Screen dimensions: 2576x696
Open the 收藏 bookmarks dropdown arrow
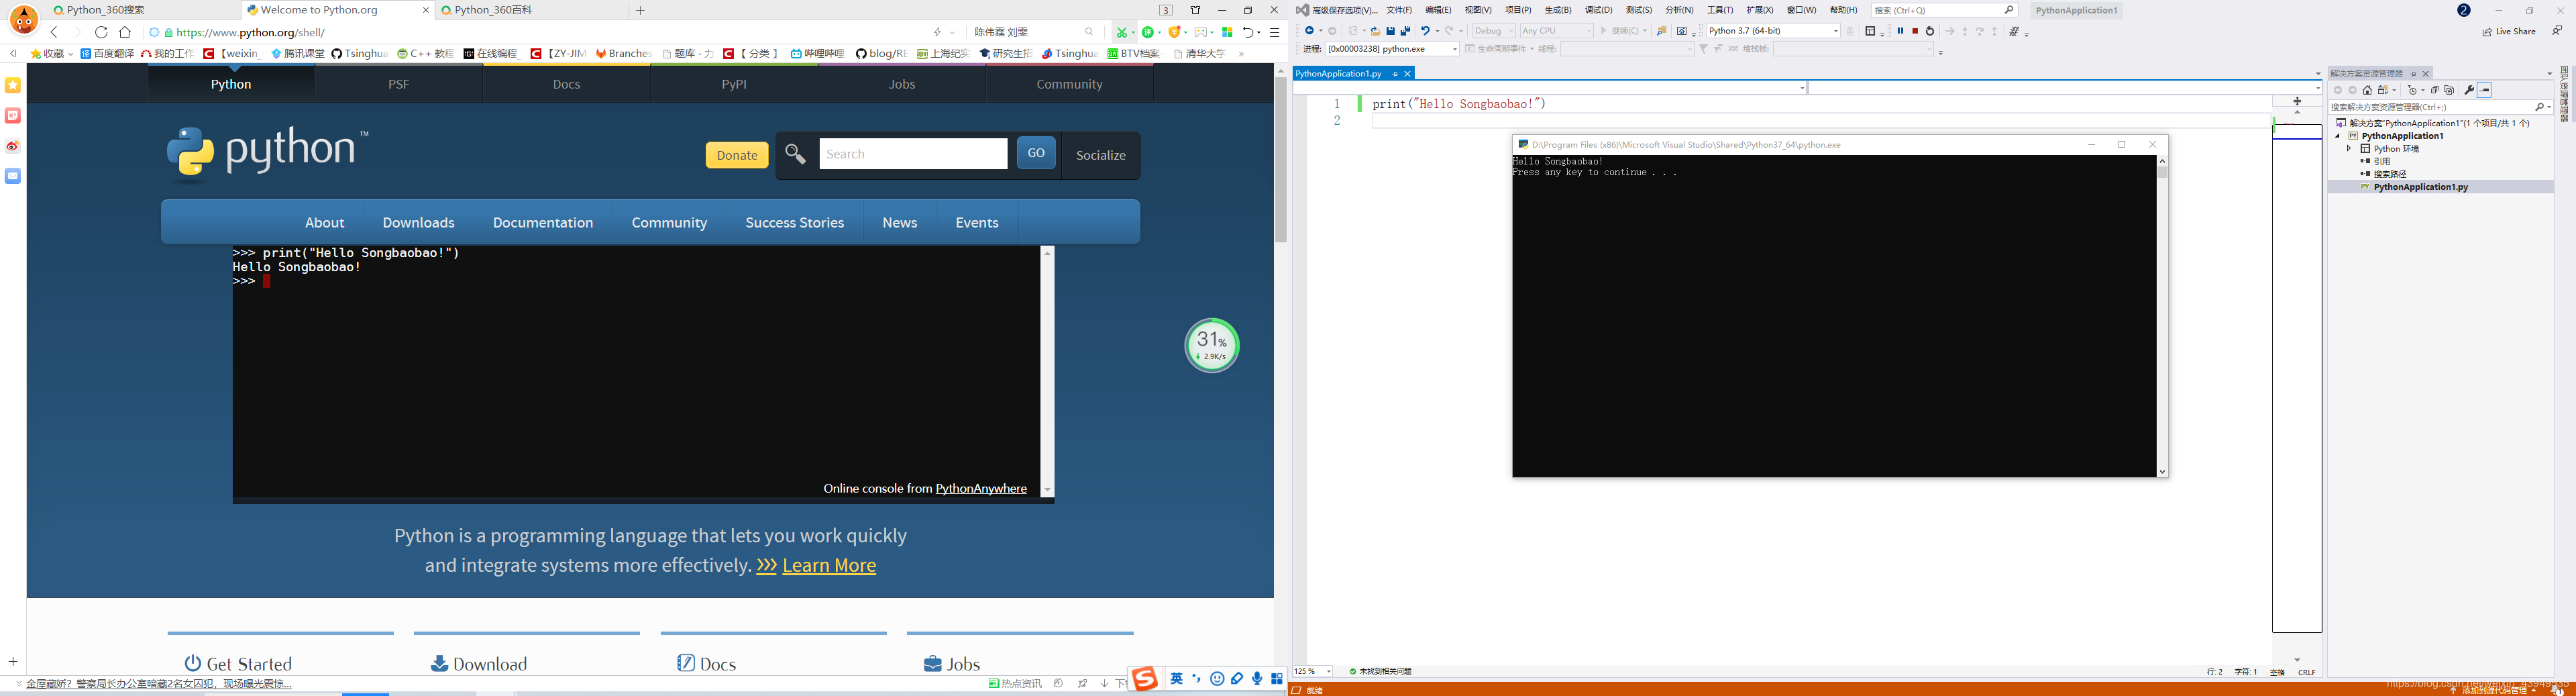click(x=71, y=54)
